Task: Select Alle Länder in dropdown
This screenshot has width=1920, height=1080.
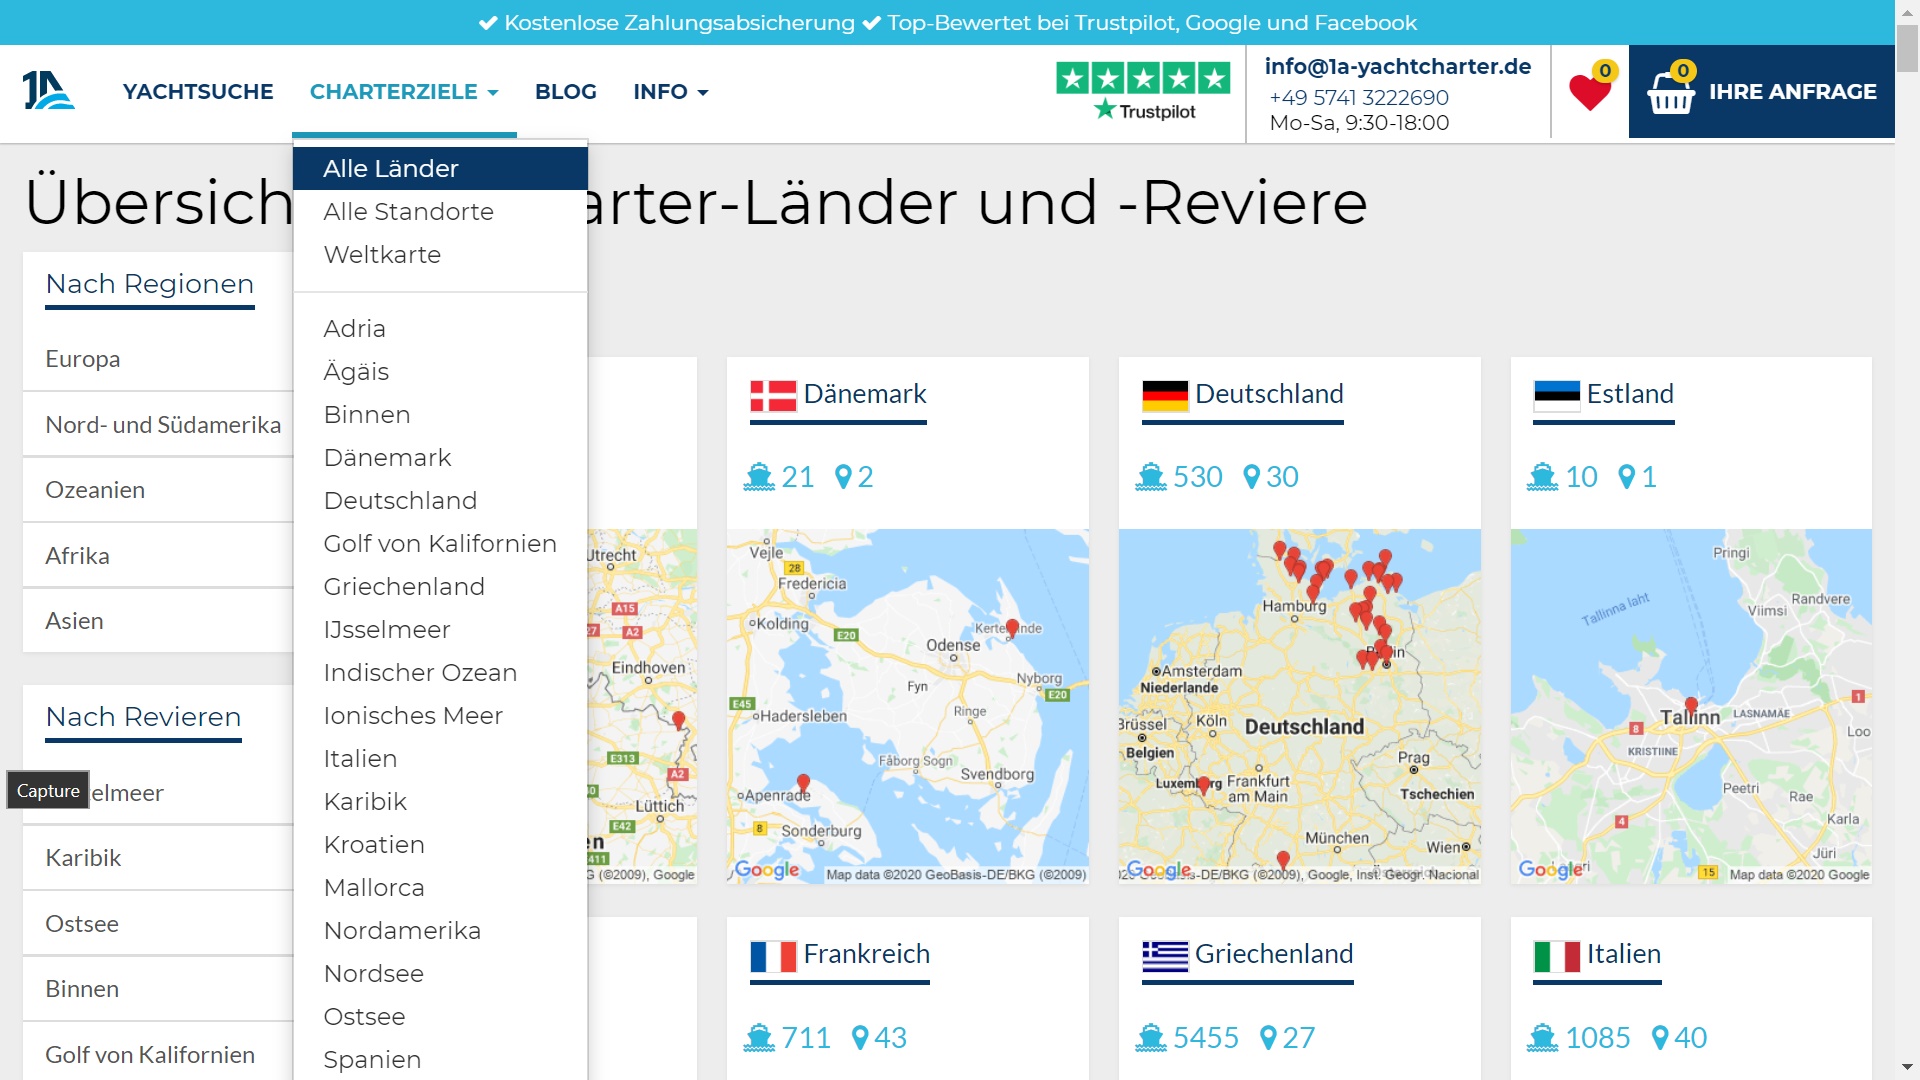Action: (391, 169)
